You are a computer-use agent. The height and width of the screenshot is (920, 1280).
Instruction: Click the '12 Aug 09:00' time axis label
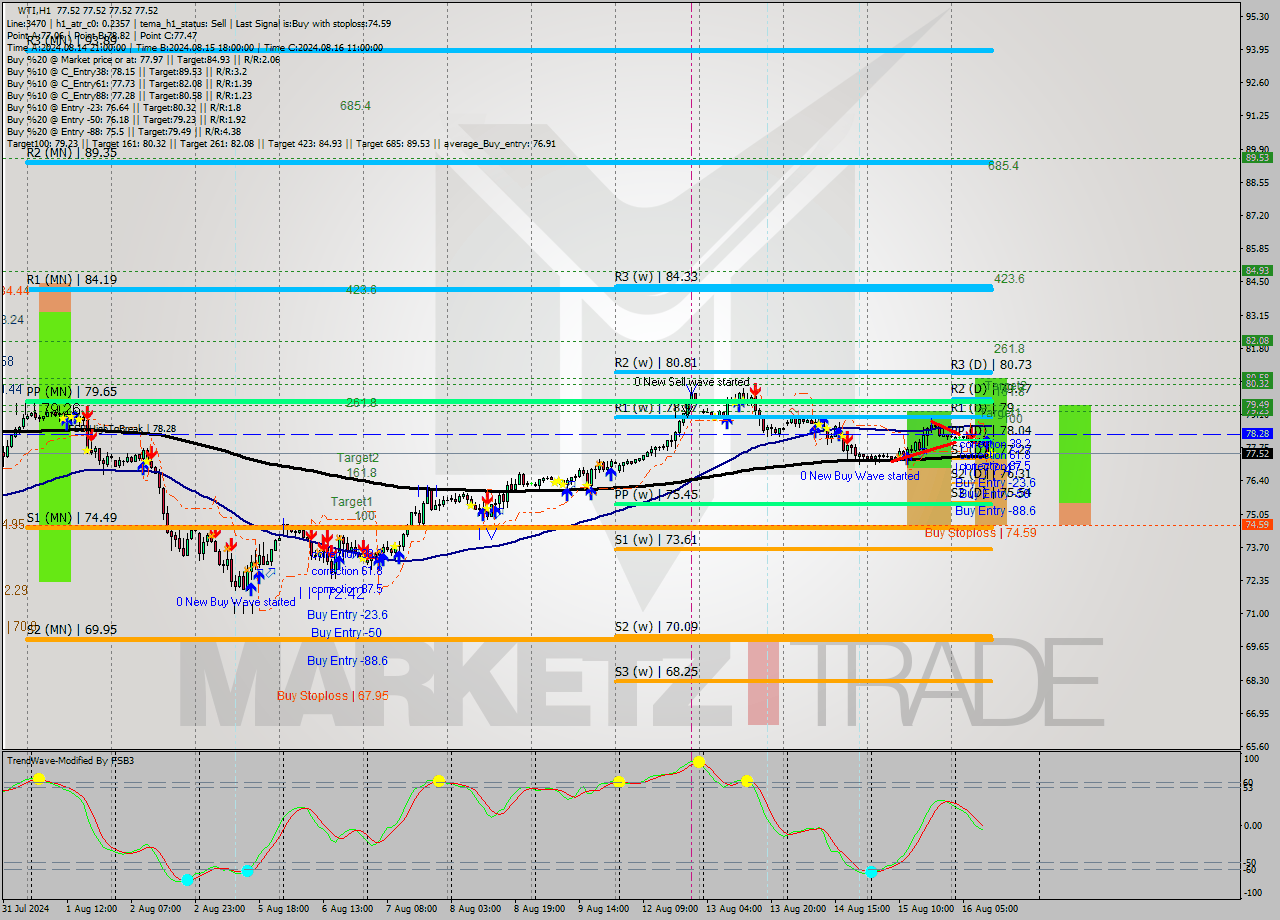[x=670, y=909]
